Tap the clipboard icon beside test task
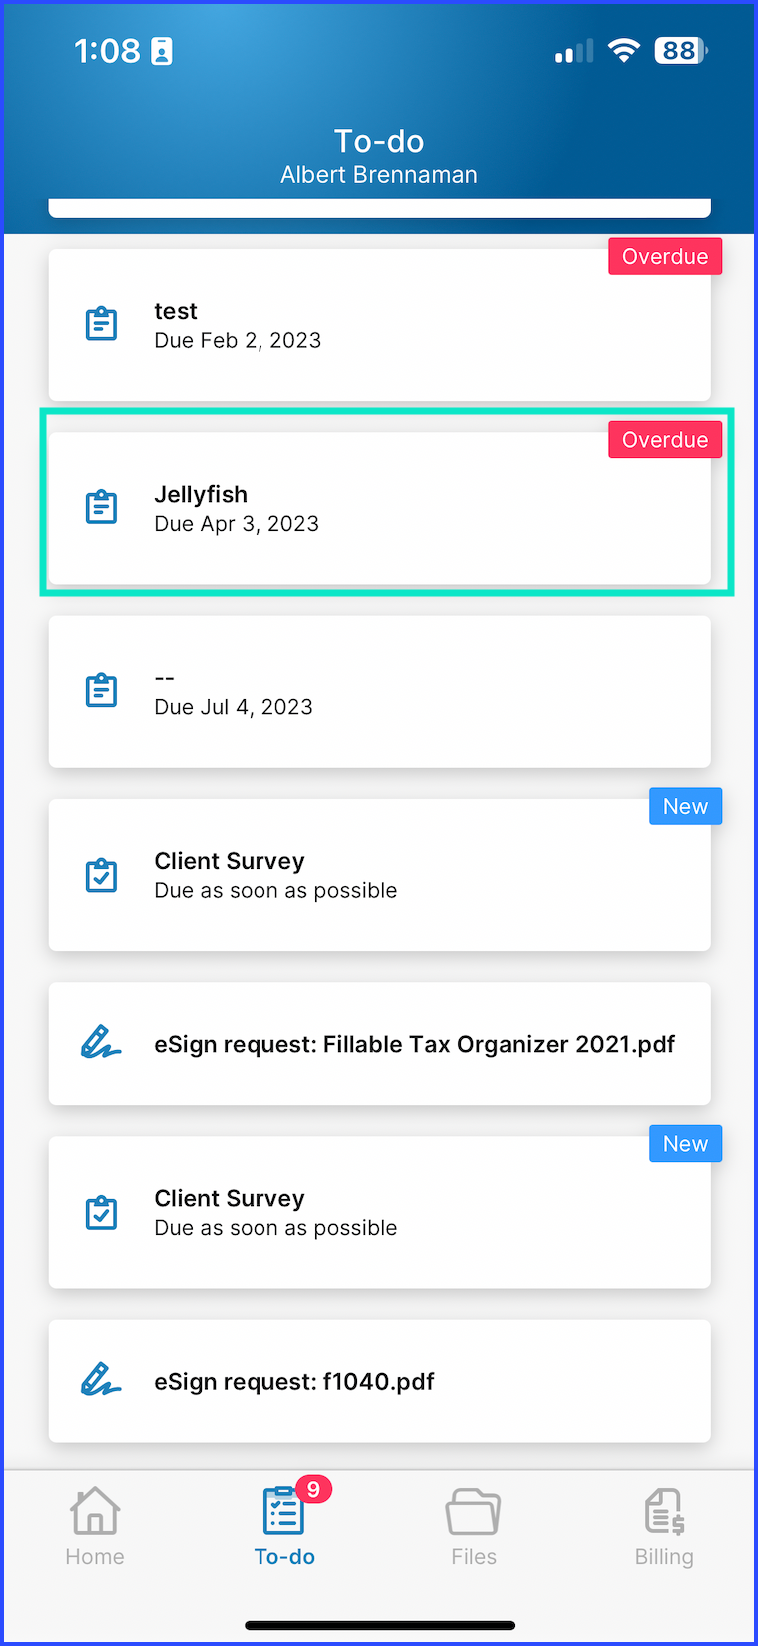This screenshot has height=1646, width=758. (101, 324)
